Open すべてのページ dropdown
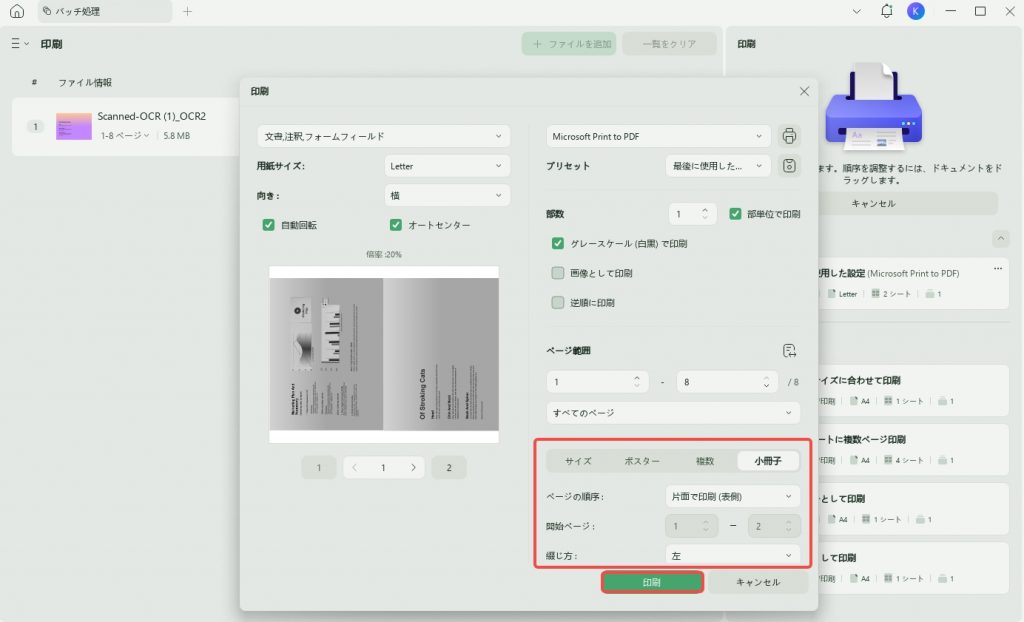This screenshot has height=622, width=1024. (x=673, y=413)
